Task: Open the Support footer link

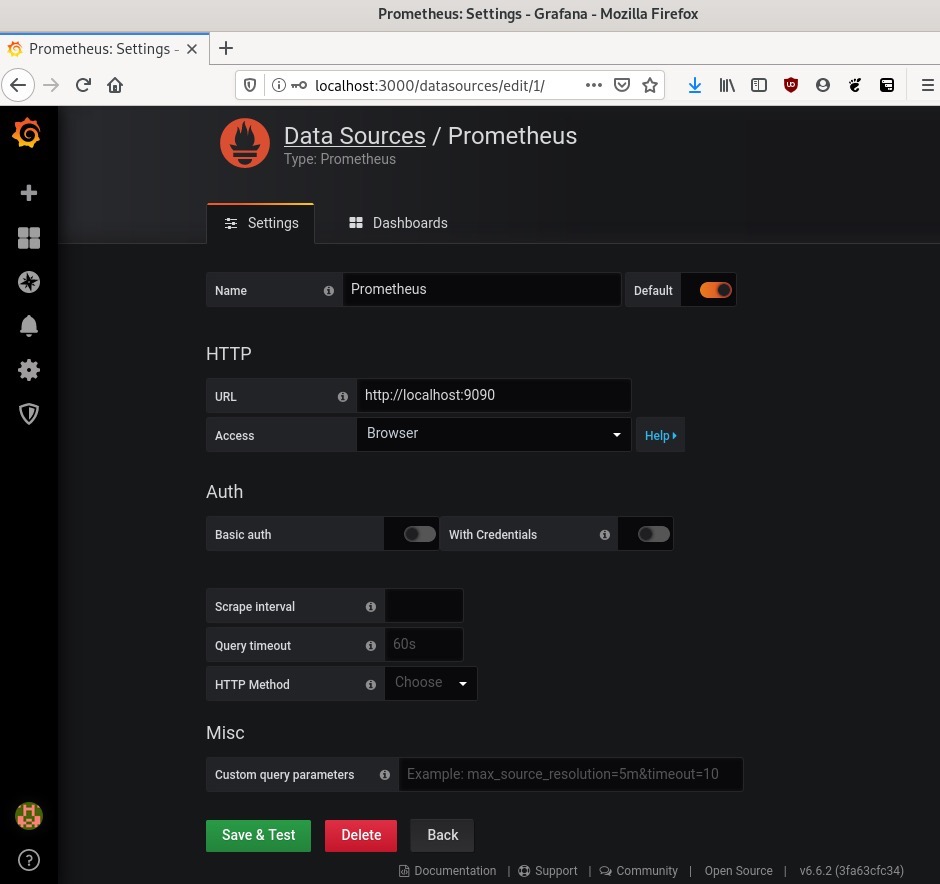Action: point(548,871)
